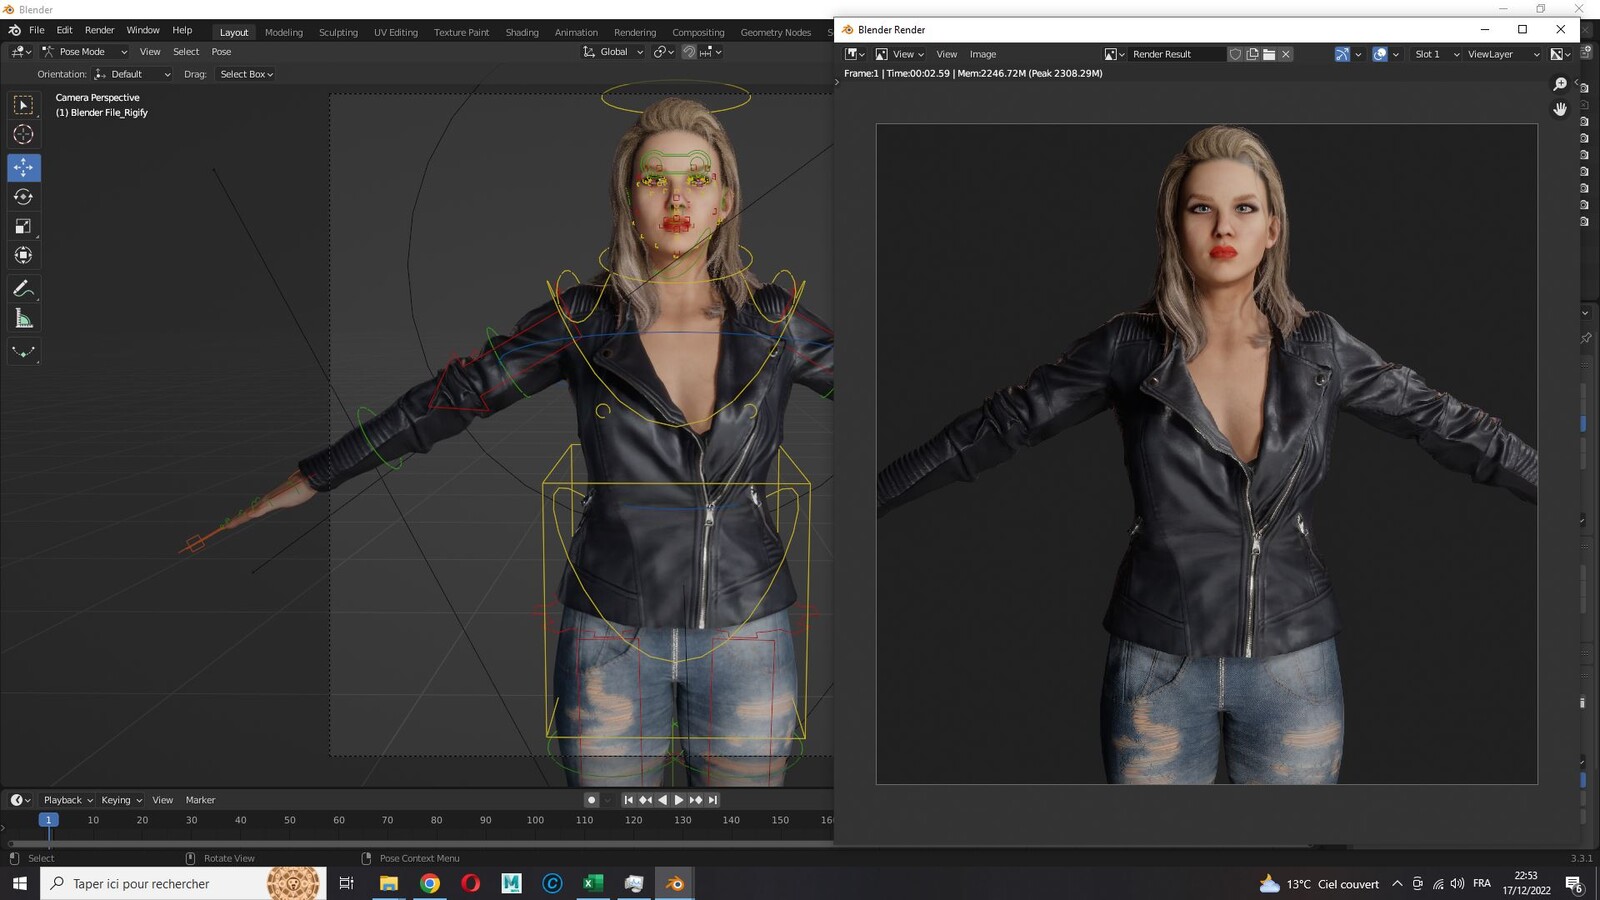1600x900 pixels.
Task: Open the Edit menu
Action: click(64, 30)
